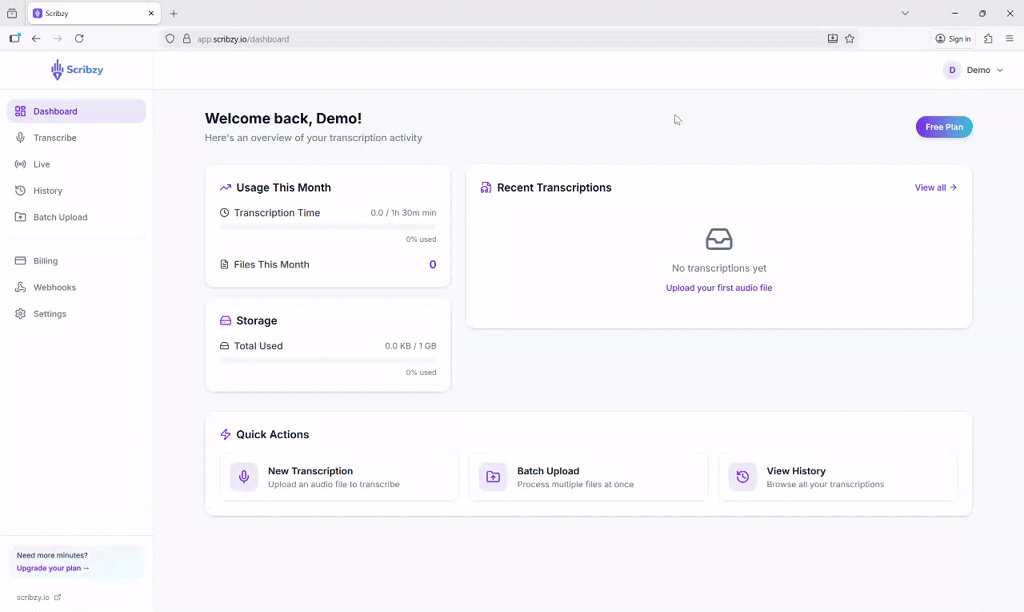Open New Transcription microphone icon
This screenshot has width=1024, height=612.
[244, 477]
